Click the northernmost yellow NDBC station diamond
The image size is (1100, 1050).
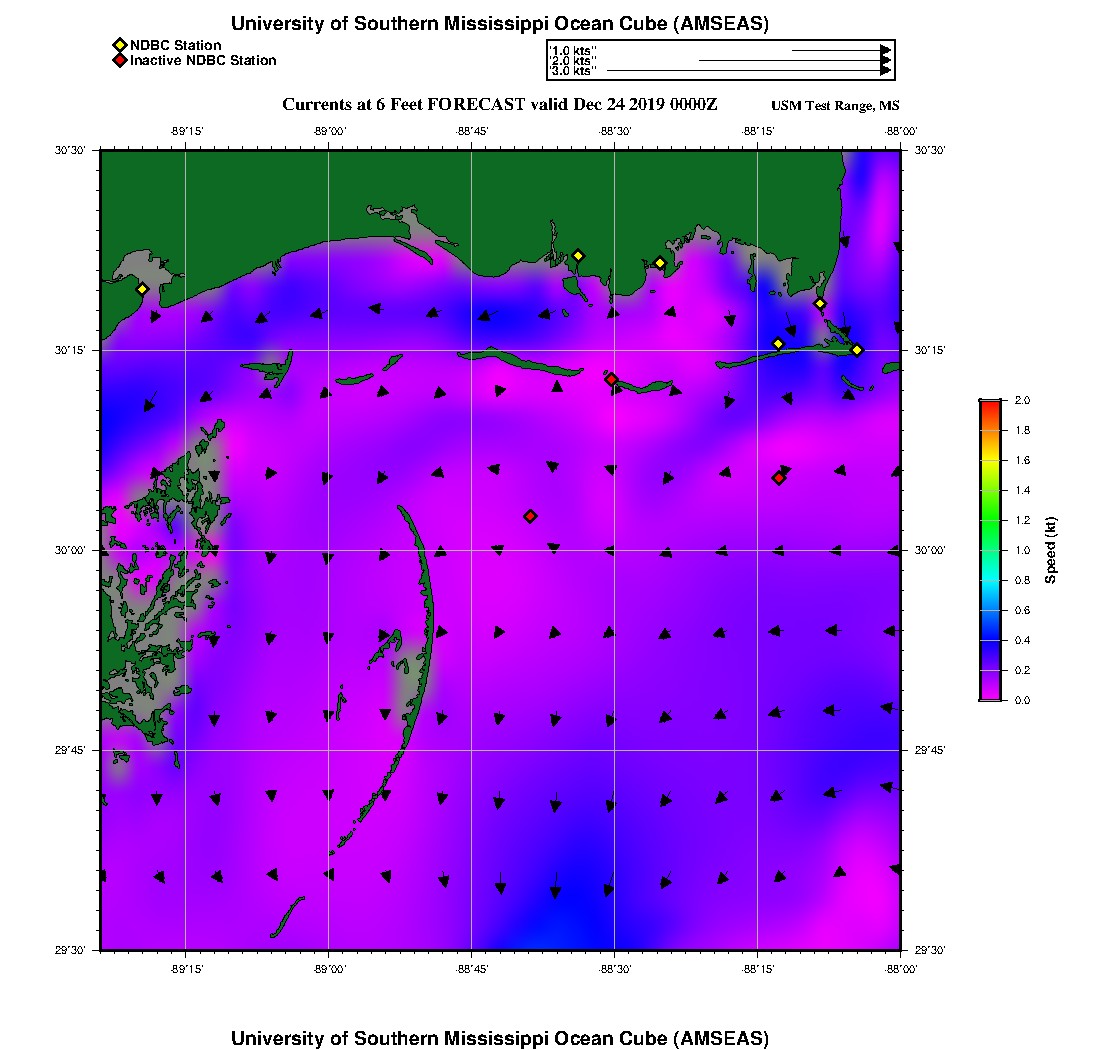[x=577, y=255]
